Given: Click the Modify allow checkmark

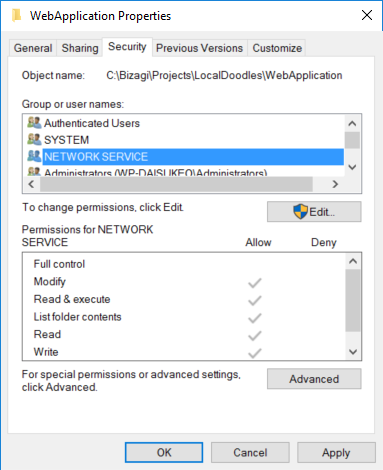Looking at the screenshot, I should (255, 283).
